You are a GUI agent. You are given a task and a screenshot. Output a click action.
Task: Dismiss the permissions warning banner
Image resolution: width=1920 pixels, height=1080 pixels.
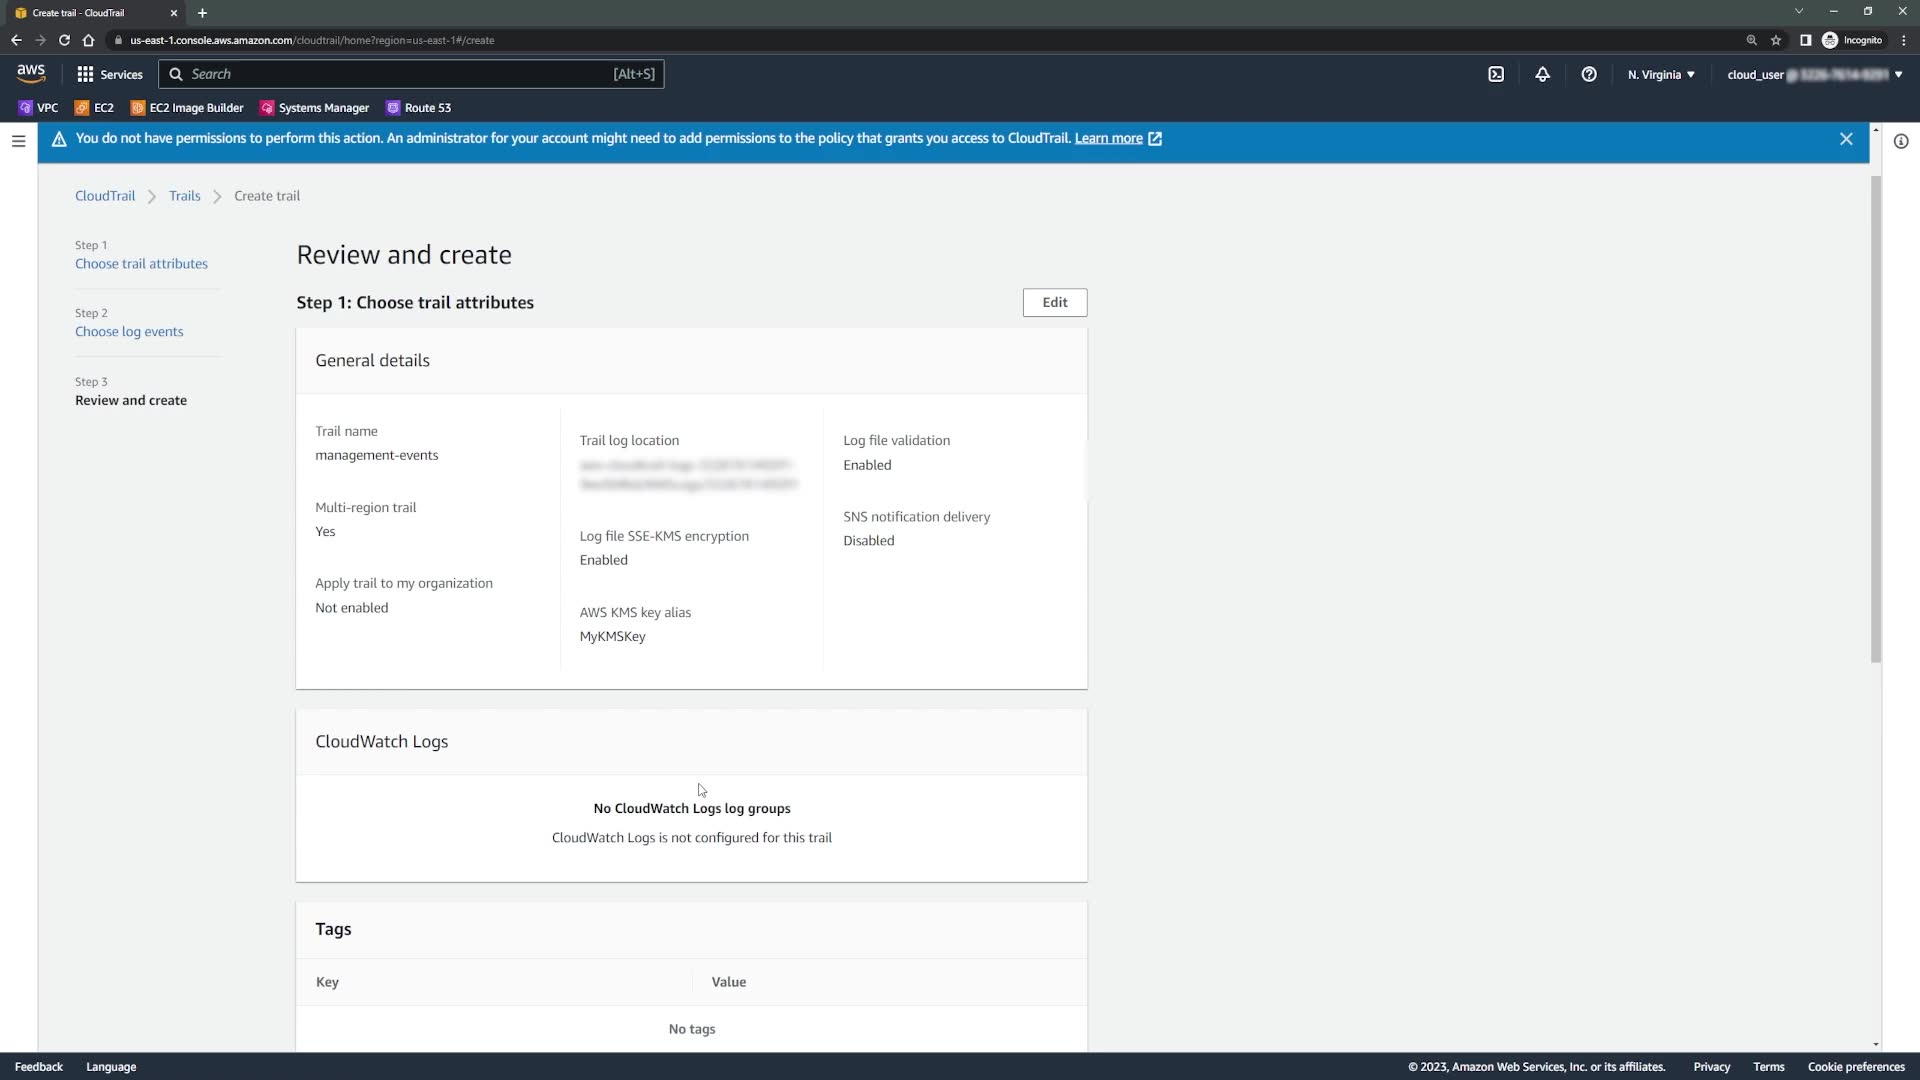tap(1846, 139)
